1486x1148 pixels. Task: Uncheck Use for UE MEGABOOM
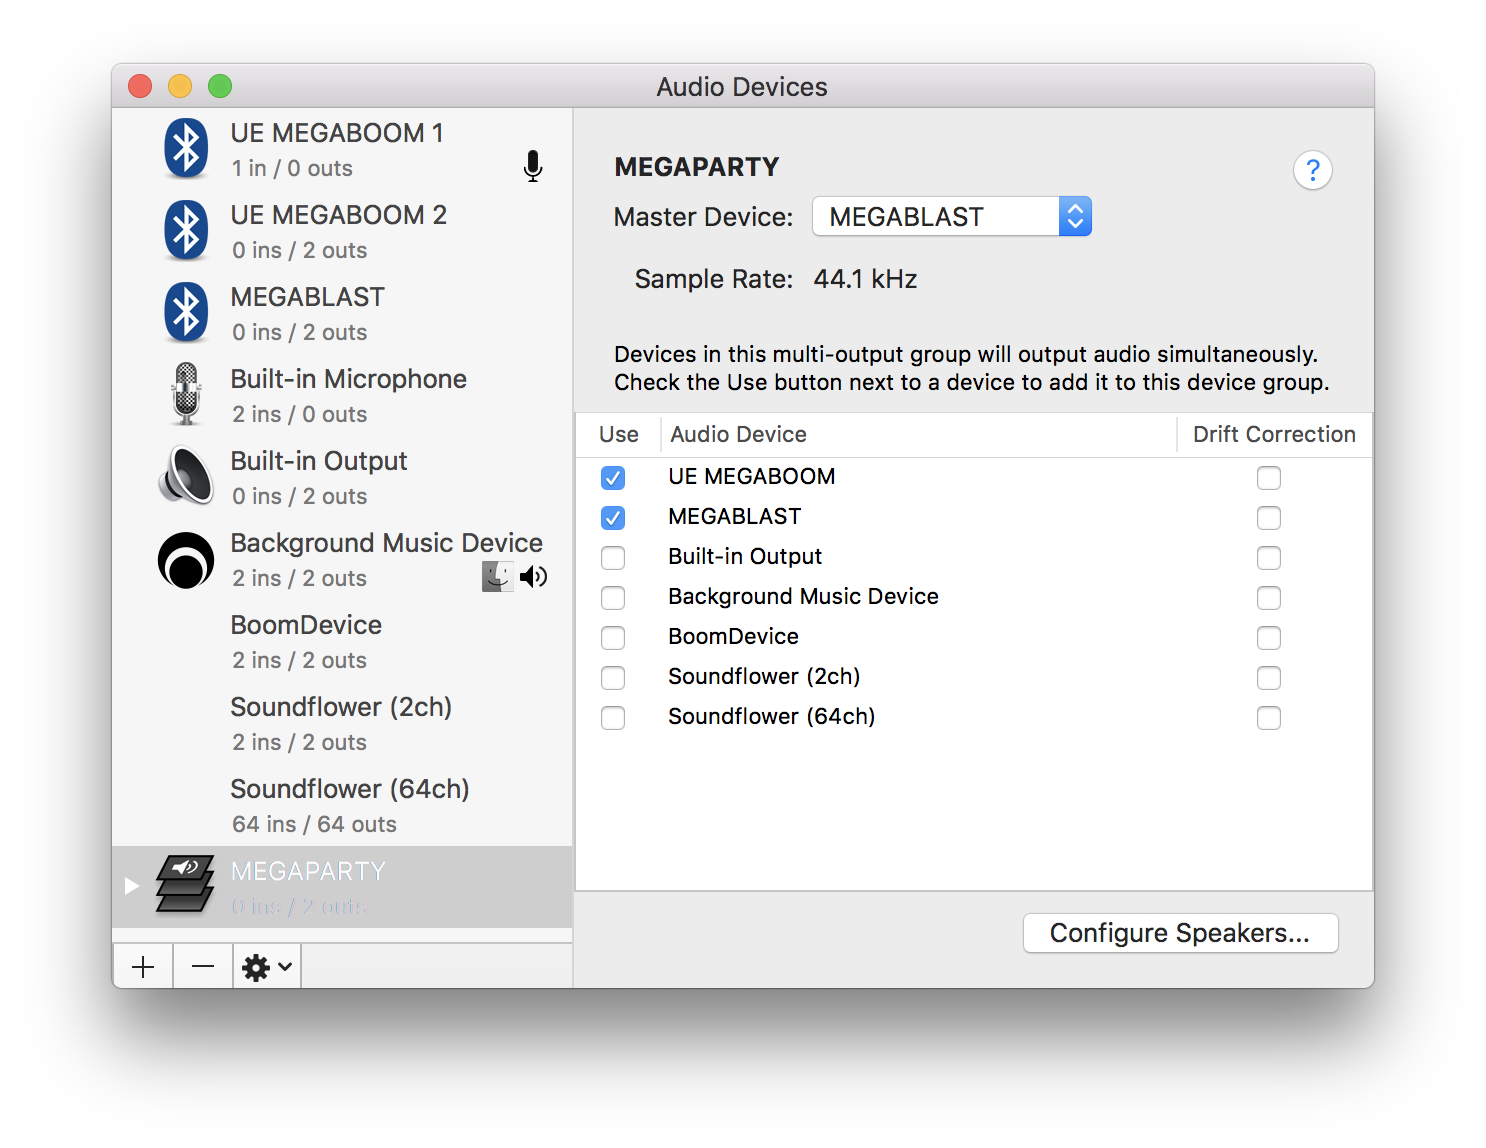tap(613, 478)
